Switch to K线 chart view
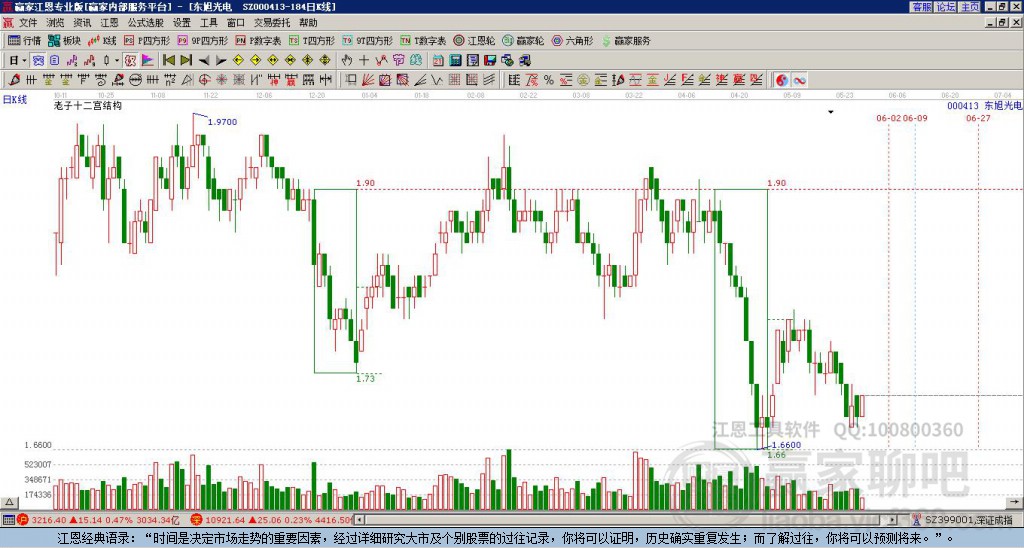Viewport: 1024px width, 548px height. 103,40
